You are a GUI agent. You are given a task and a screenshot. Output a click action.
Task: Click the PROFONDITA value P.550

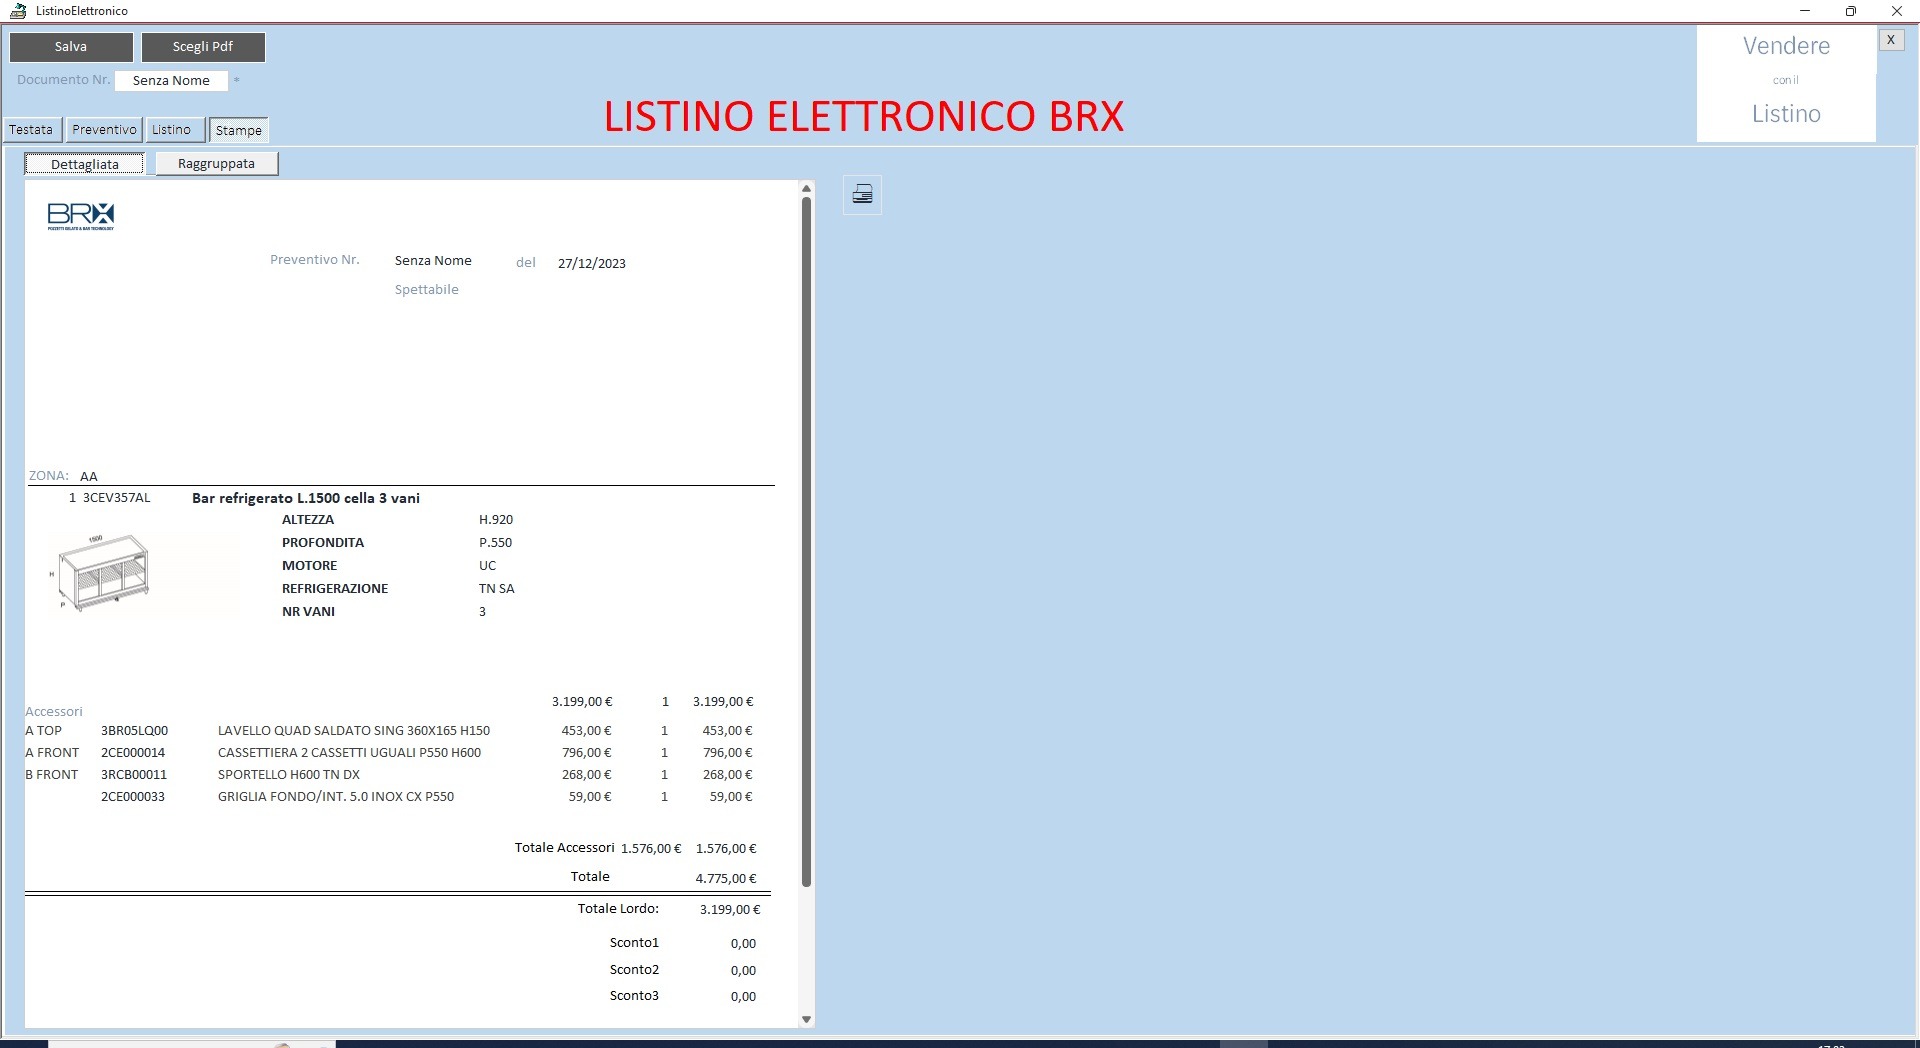click(x=495, y=543)
